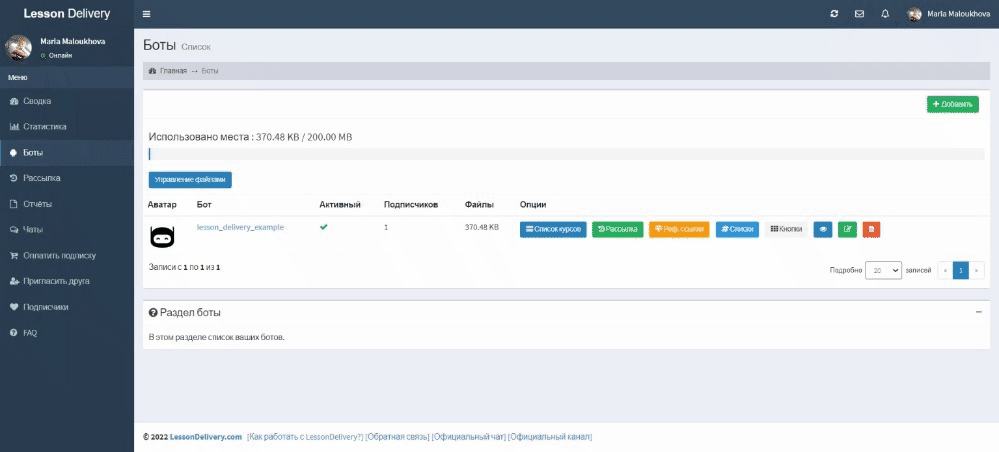The width and height of the screenshot is (999, 452).
Task: Click the Maria Maloukhova name in top bar
Action: pyautogui.click(x=959, y=14)
